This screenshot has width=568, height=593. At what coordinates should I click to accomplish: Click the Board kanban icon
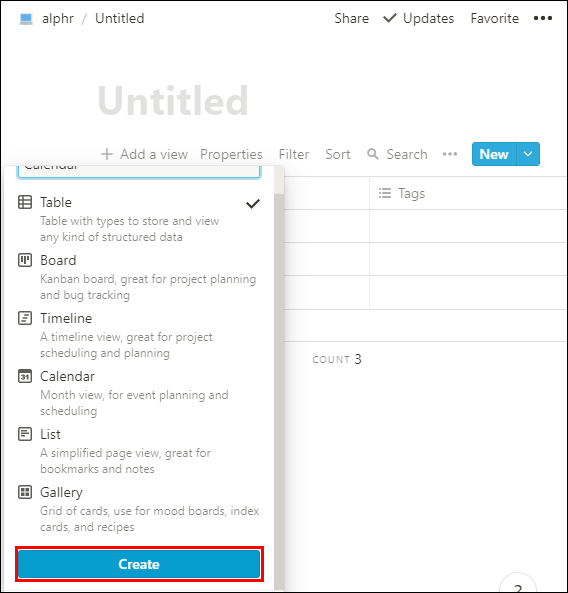[x=25, y=260]
